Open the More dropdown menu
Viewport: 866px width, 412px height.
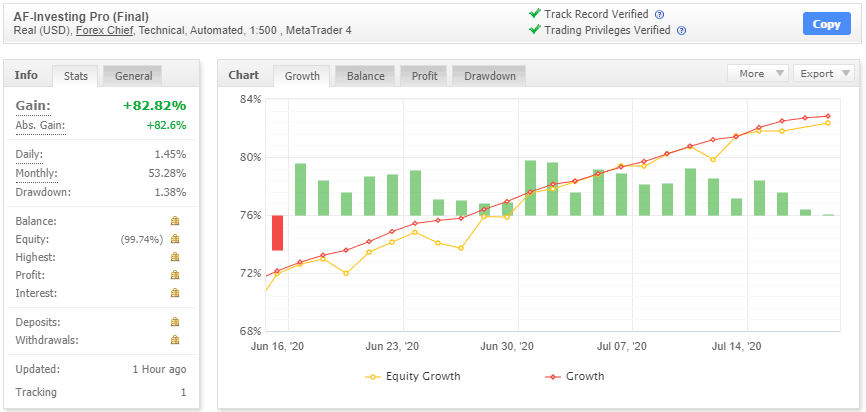[x=757, y=73]
